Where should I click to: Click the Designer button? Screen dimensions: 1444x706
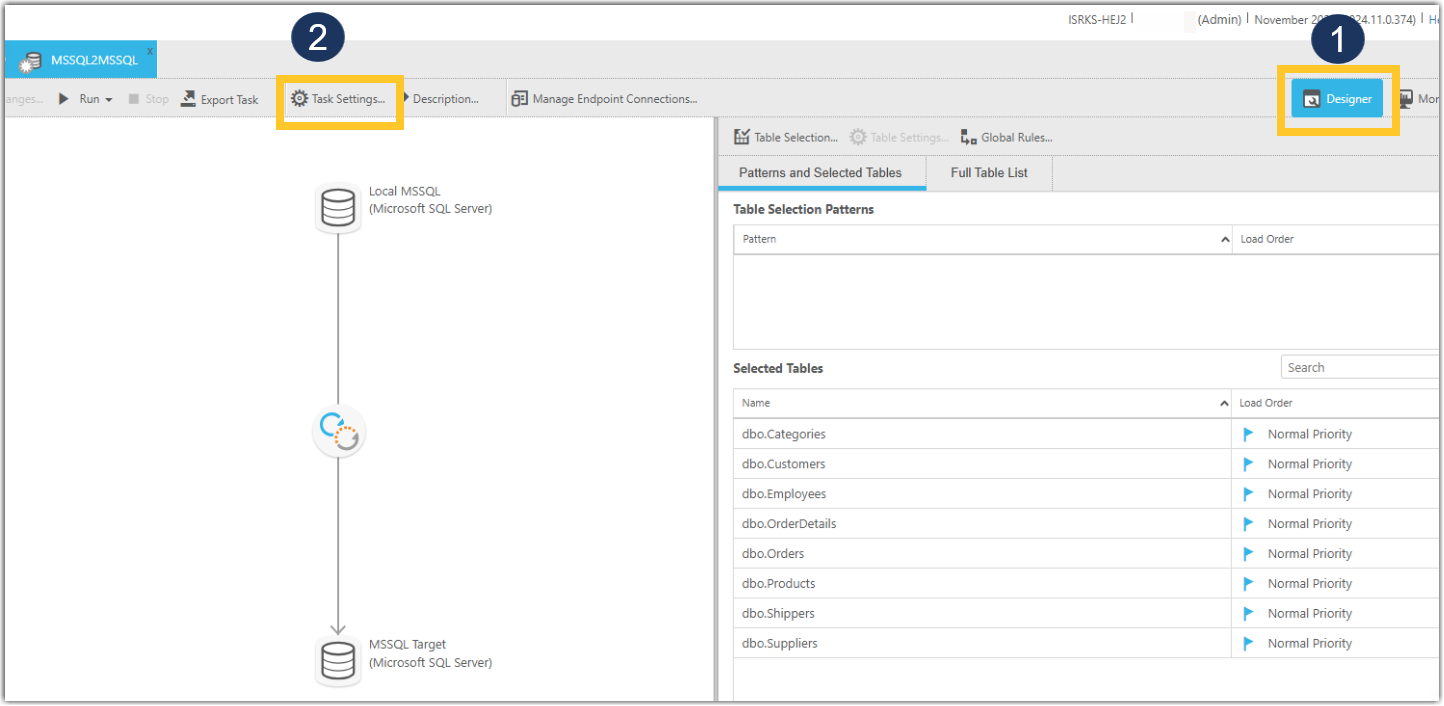point(1337,98)
